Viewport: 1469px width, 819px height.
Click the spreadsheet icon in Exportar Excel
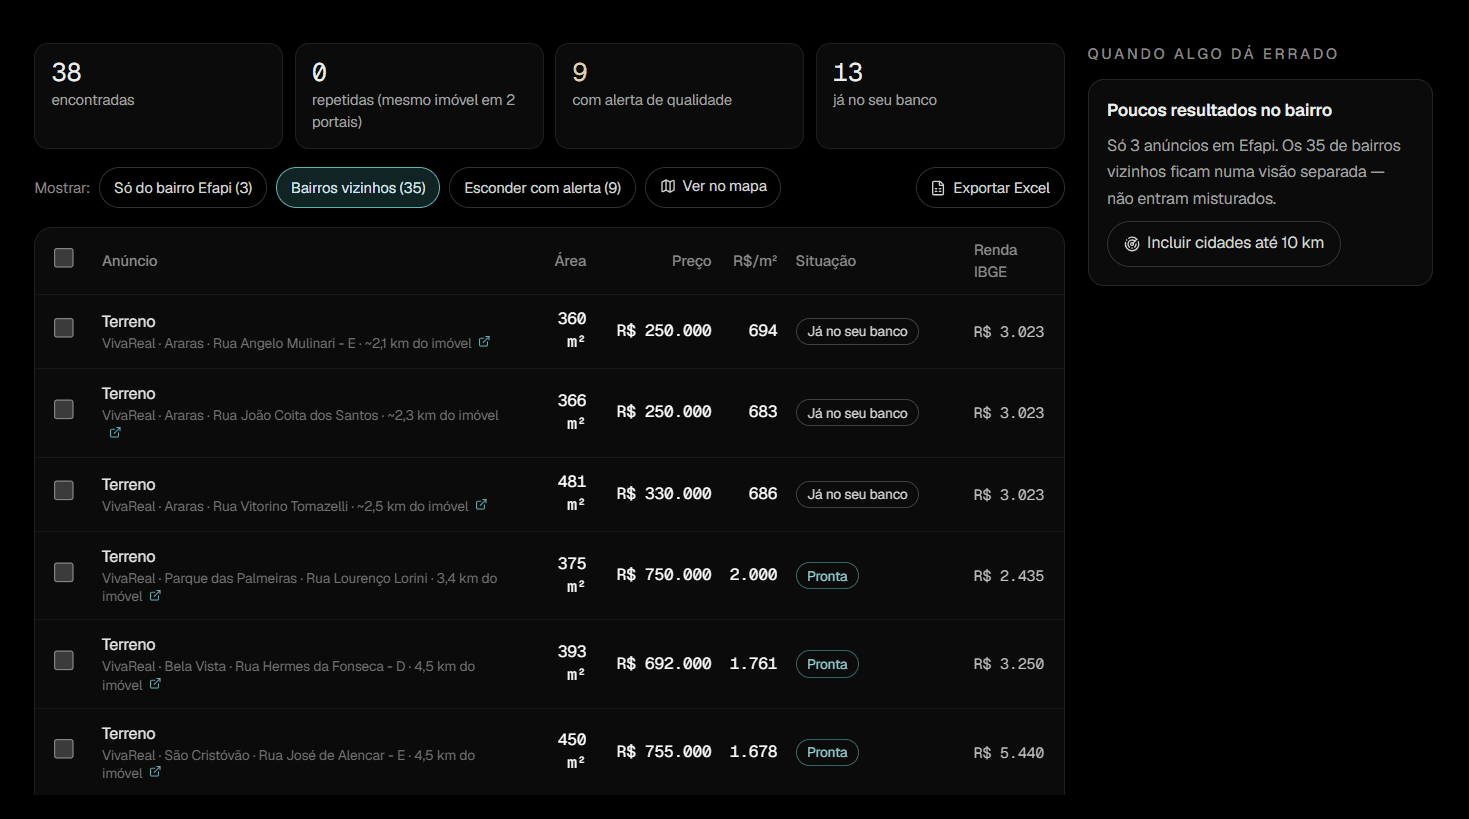point(938,188)
